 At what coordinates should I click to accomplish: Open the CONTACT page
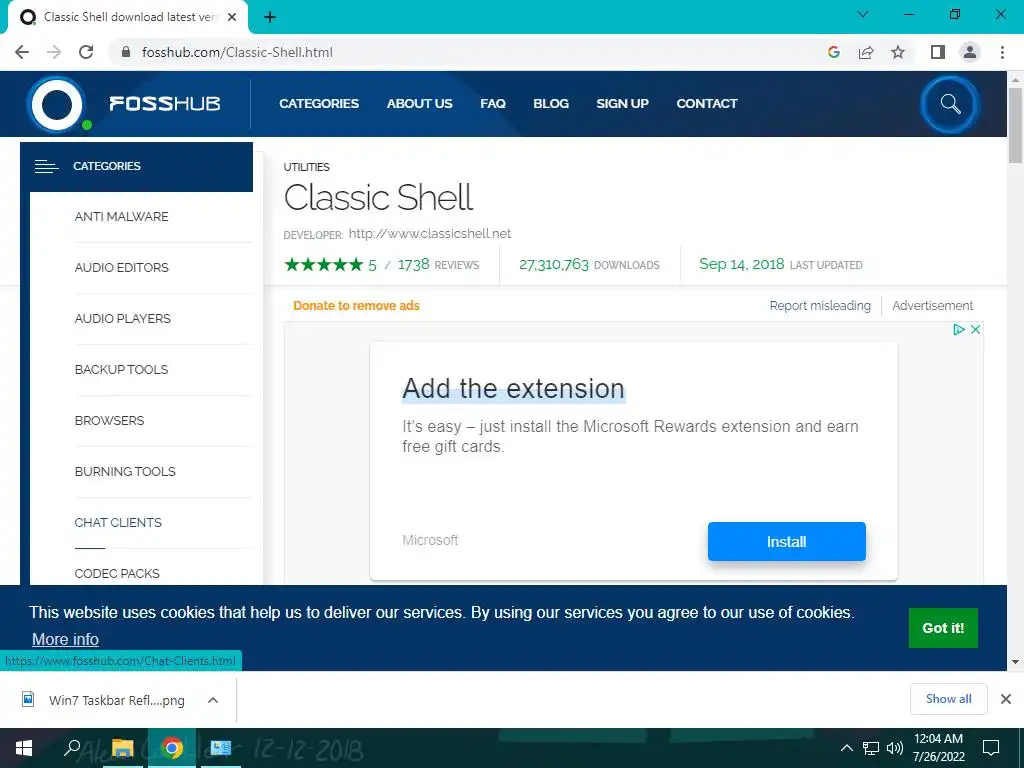[x=707, y=104]
